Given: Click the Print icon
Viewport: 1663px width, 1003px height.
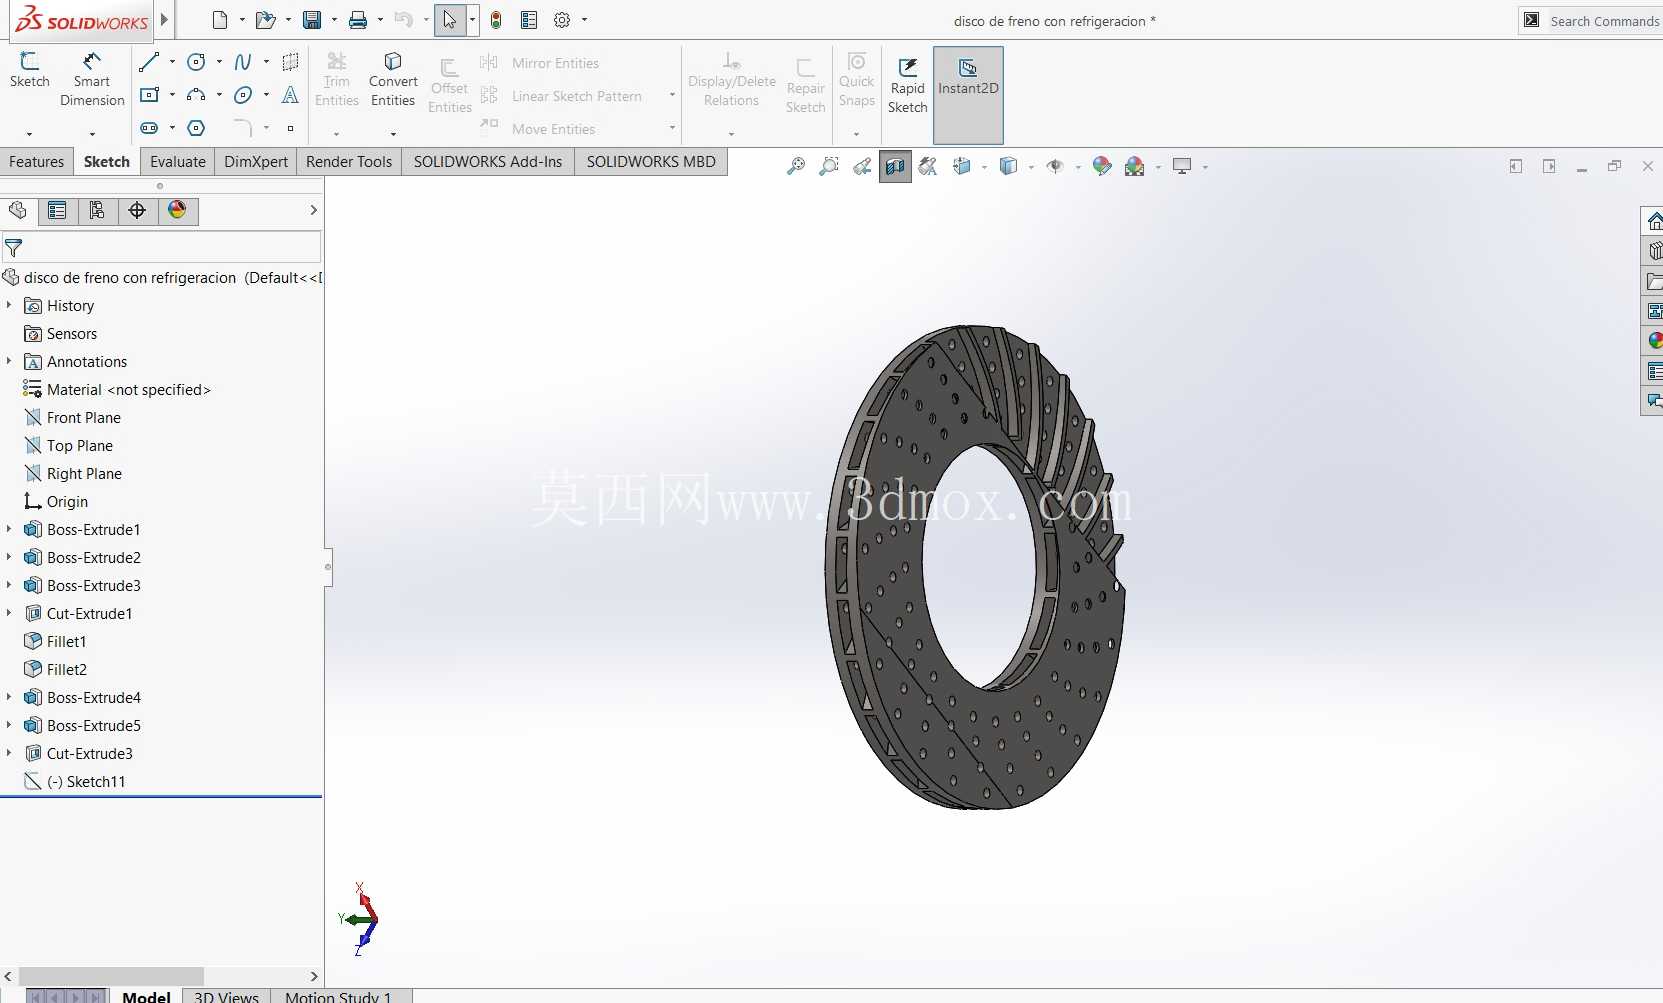Looking at the screenshot, I should (358, 20).
